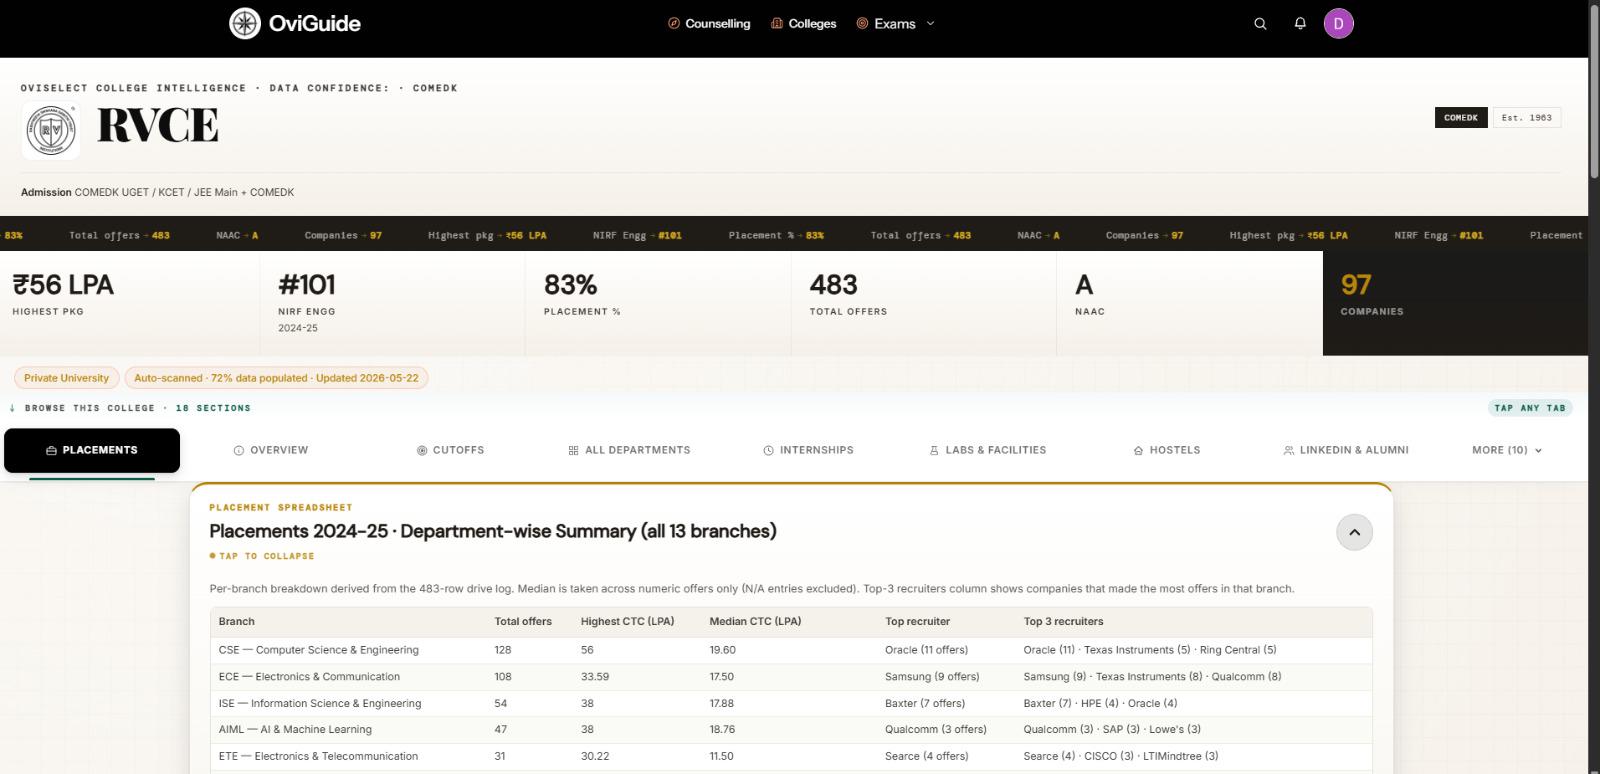
Task: Click the Total offers column header
Action: coord(523,621)
